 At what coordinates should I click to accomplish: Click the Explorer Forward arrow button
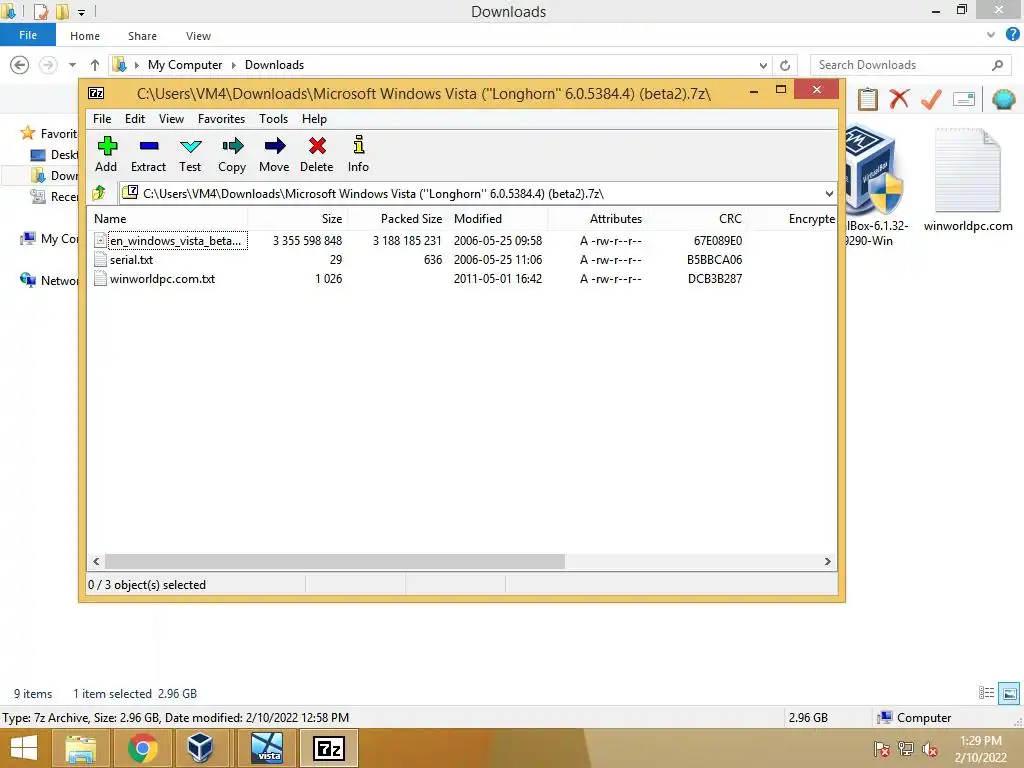[x=48, y=65]
